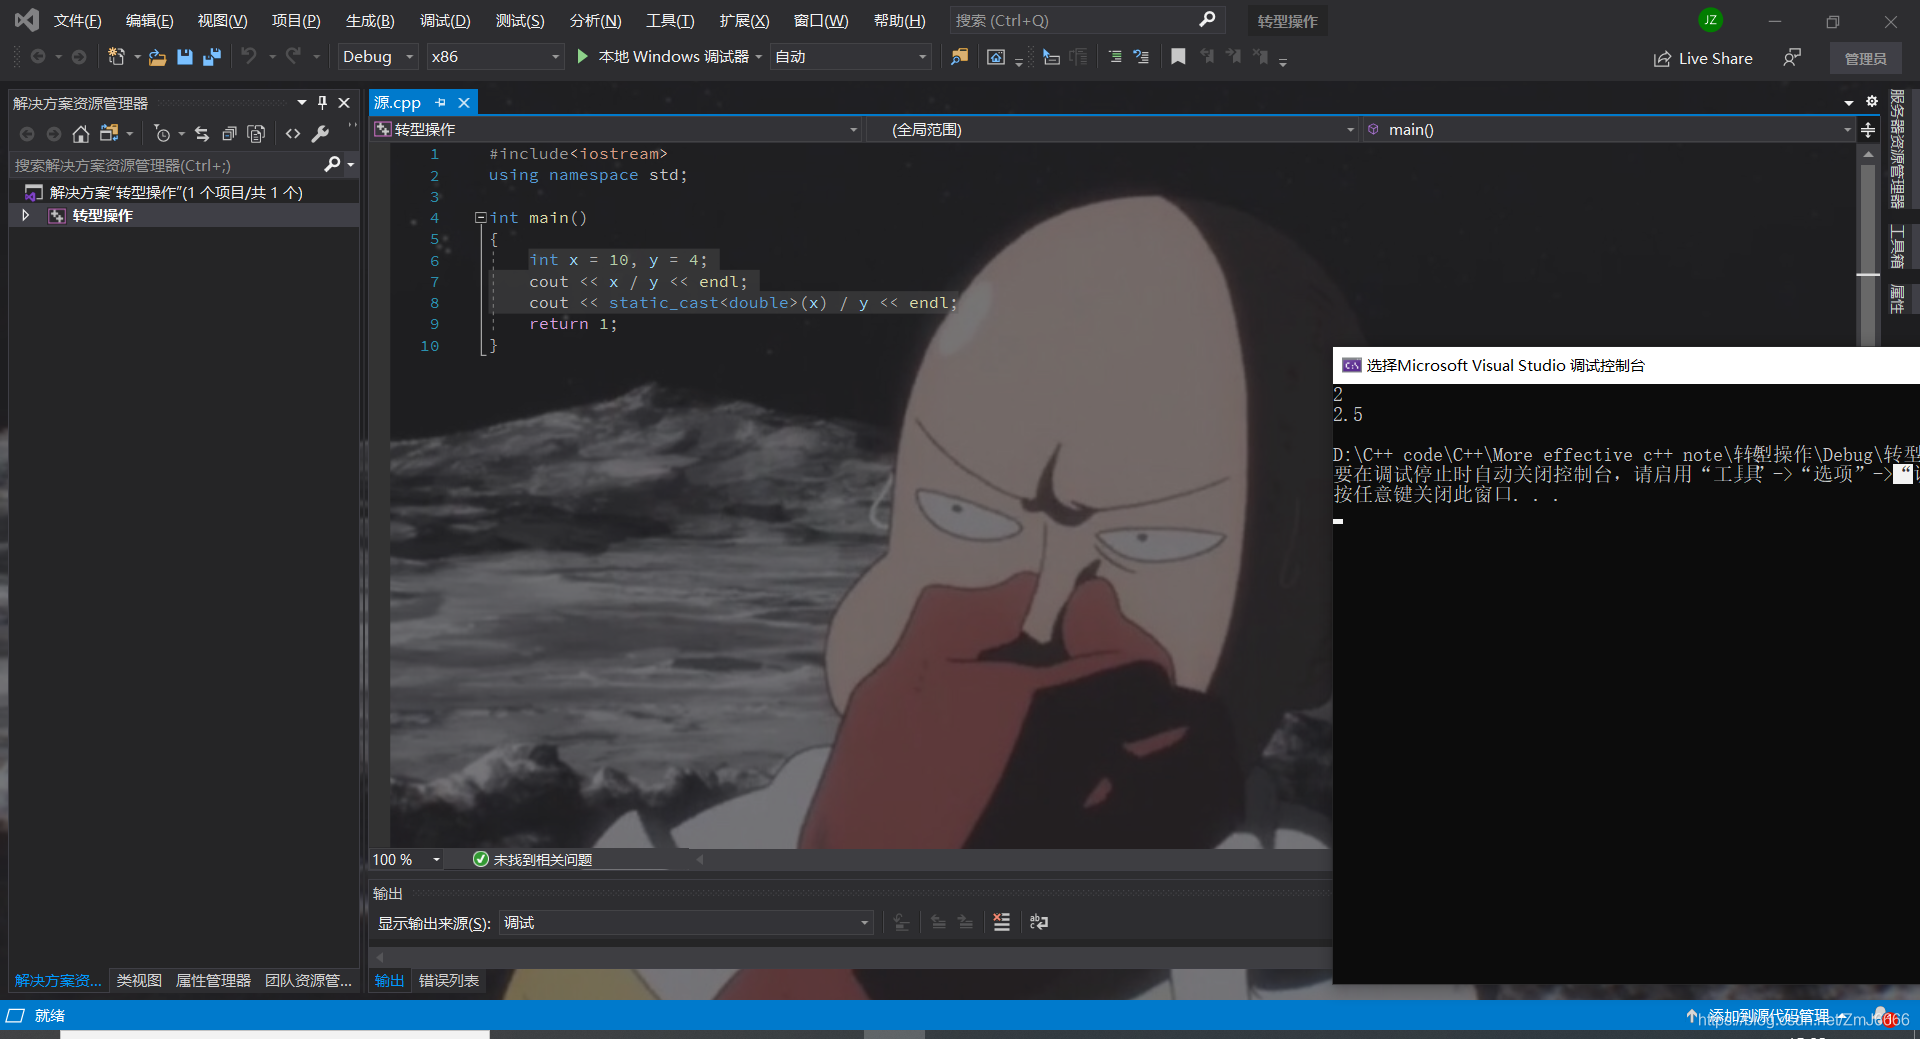The image size is (1920, 1039).
Task: Toggle a bookmark on the current line
Action: coord(1178,57)
